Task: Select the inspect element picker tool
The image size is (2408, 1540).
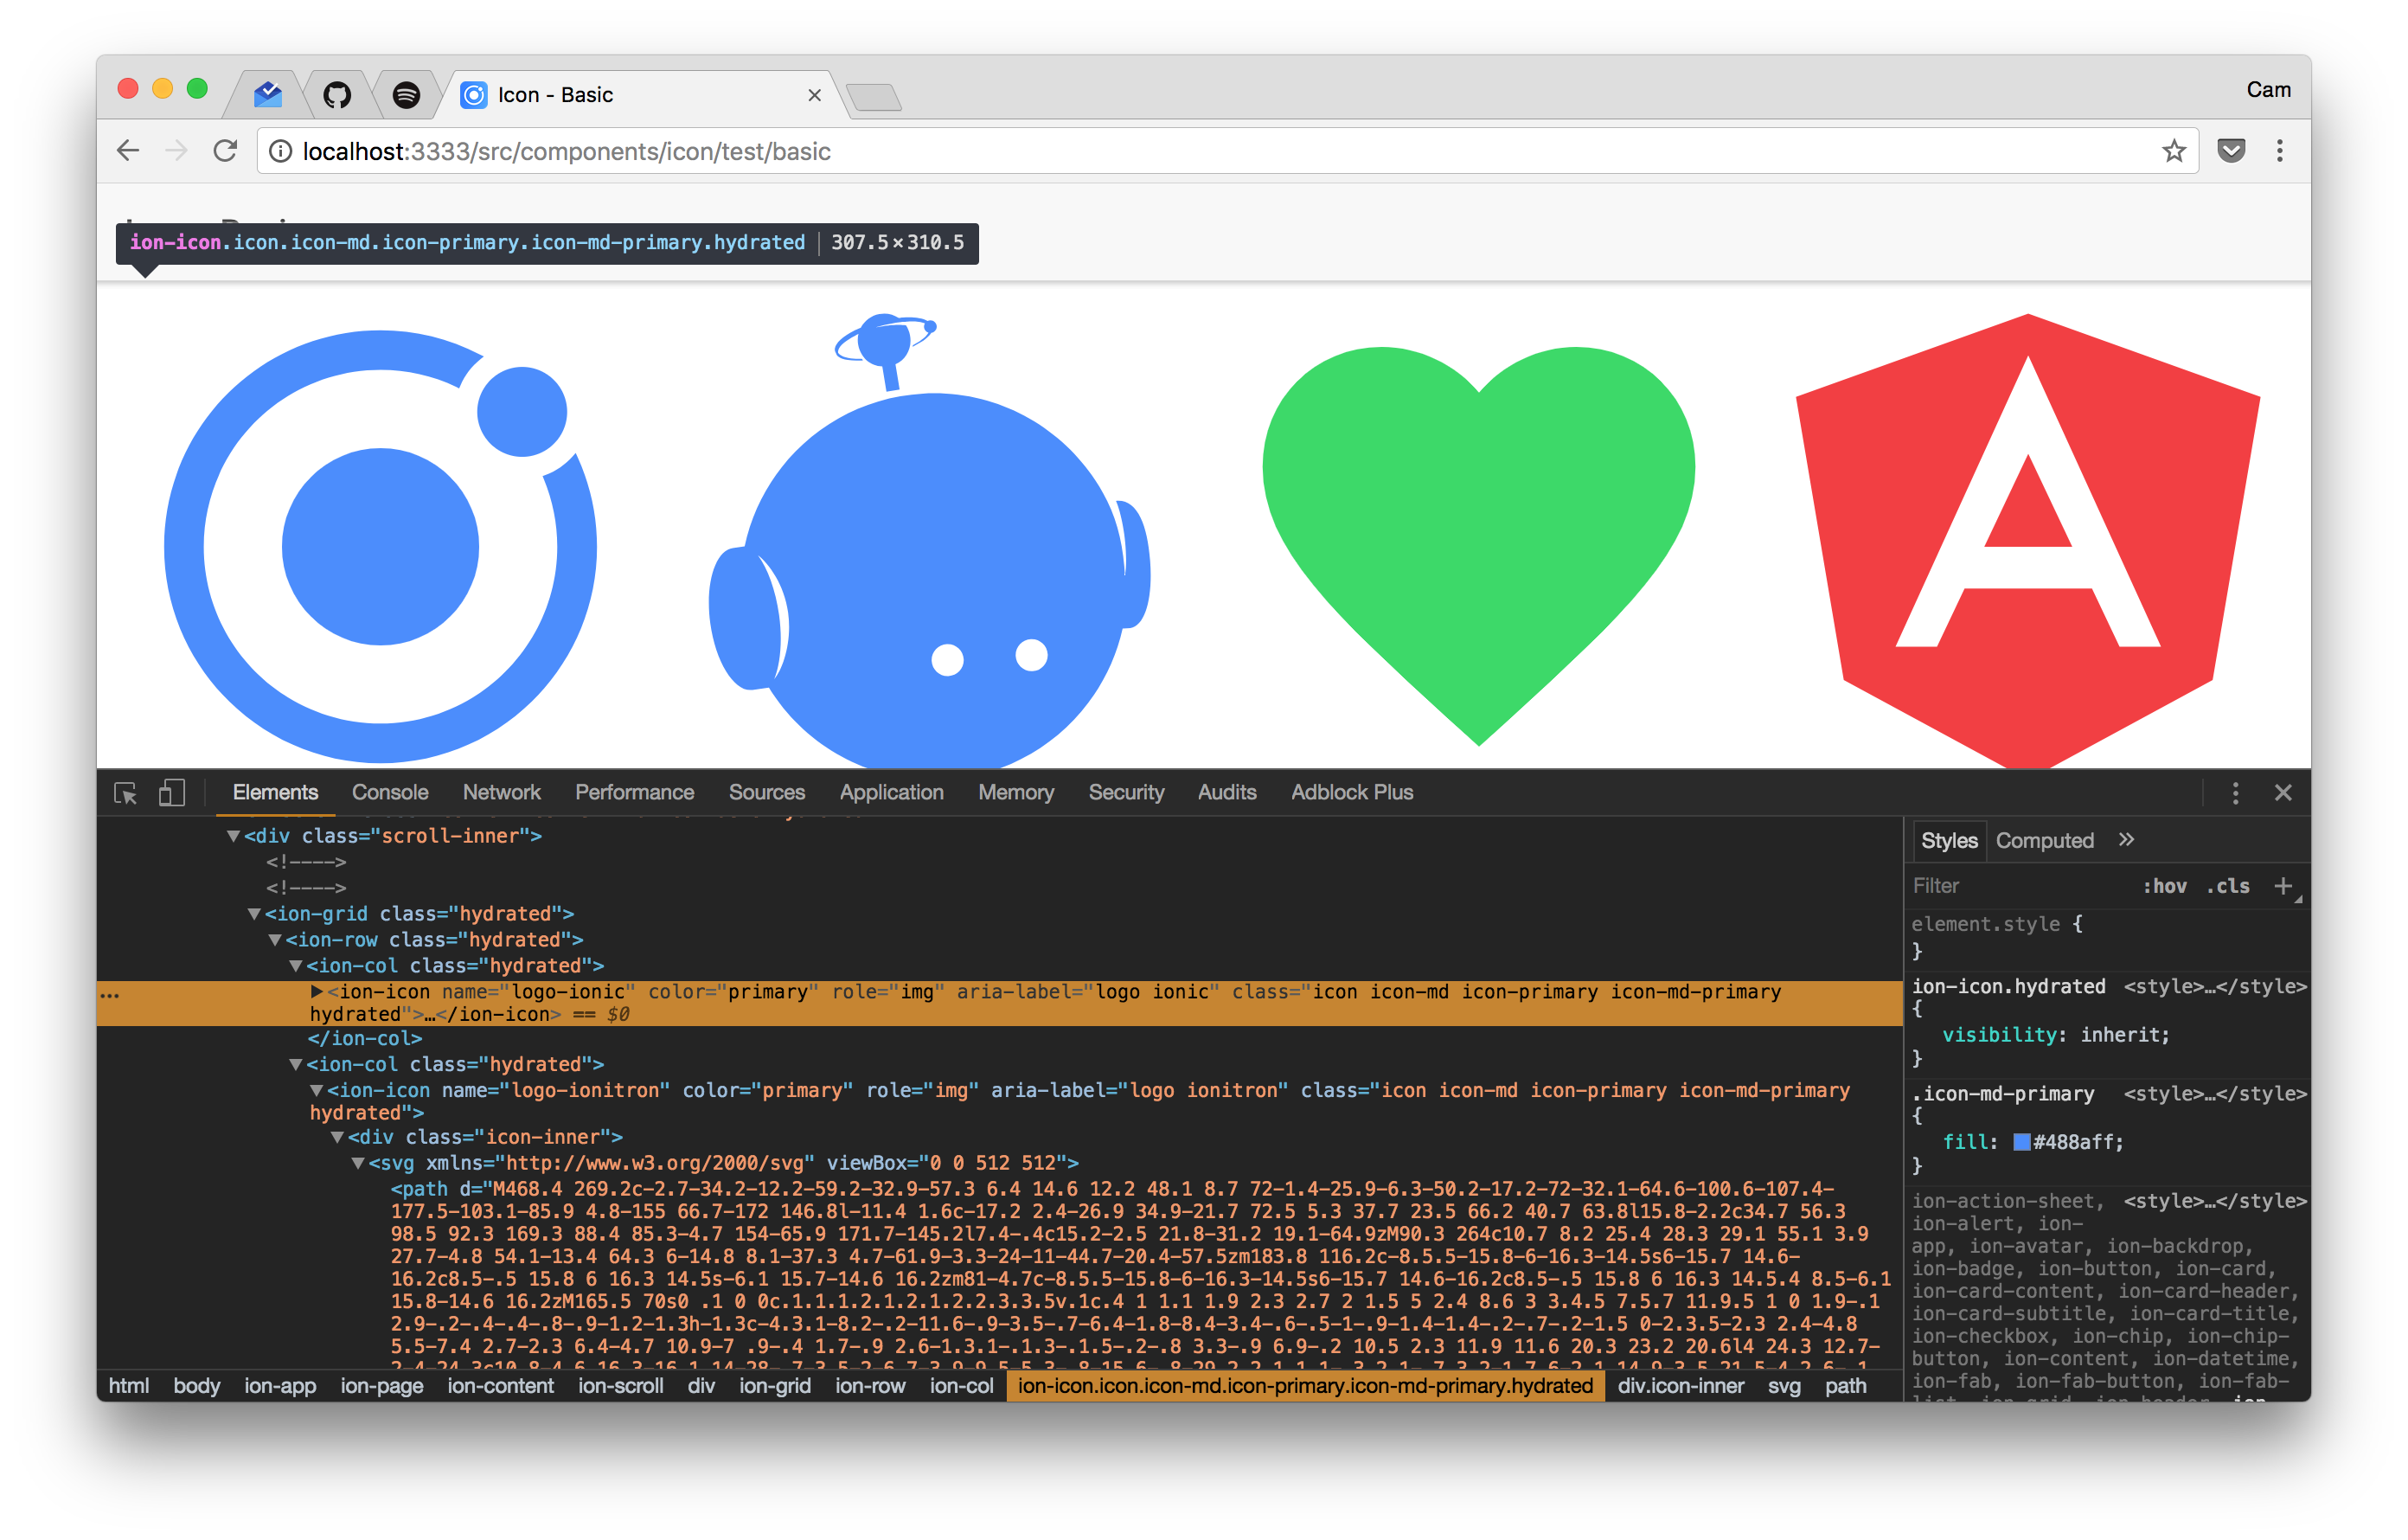Action: tap(127, 793)
